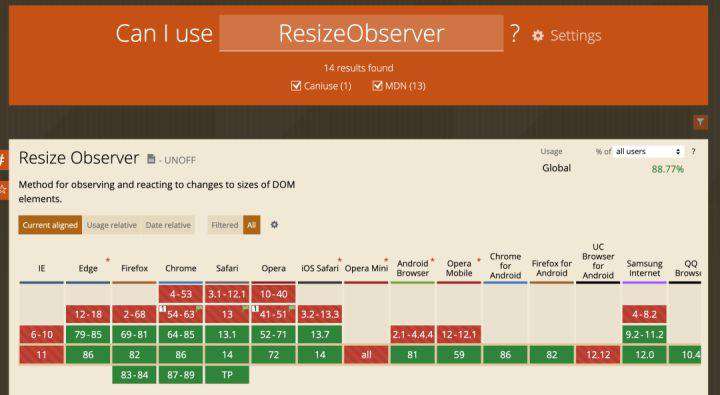
Task: Click Safari 13.1 cell
Action: point(227,334)
